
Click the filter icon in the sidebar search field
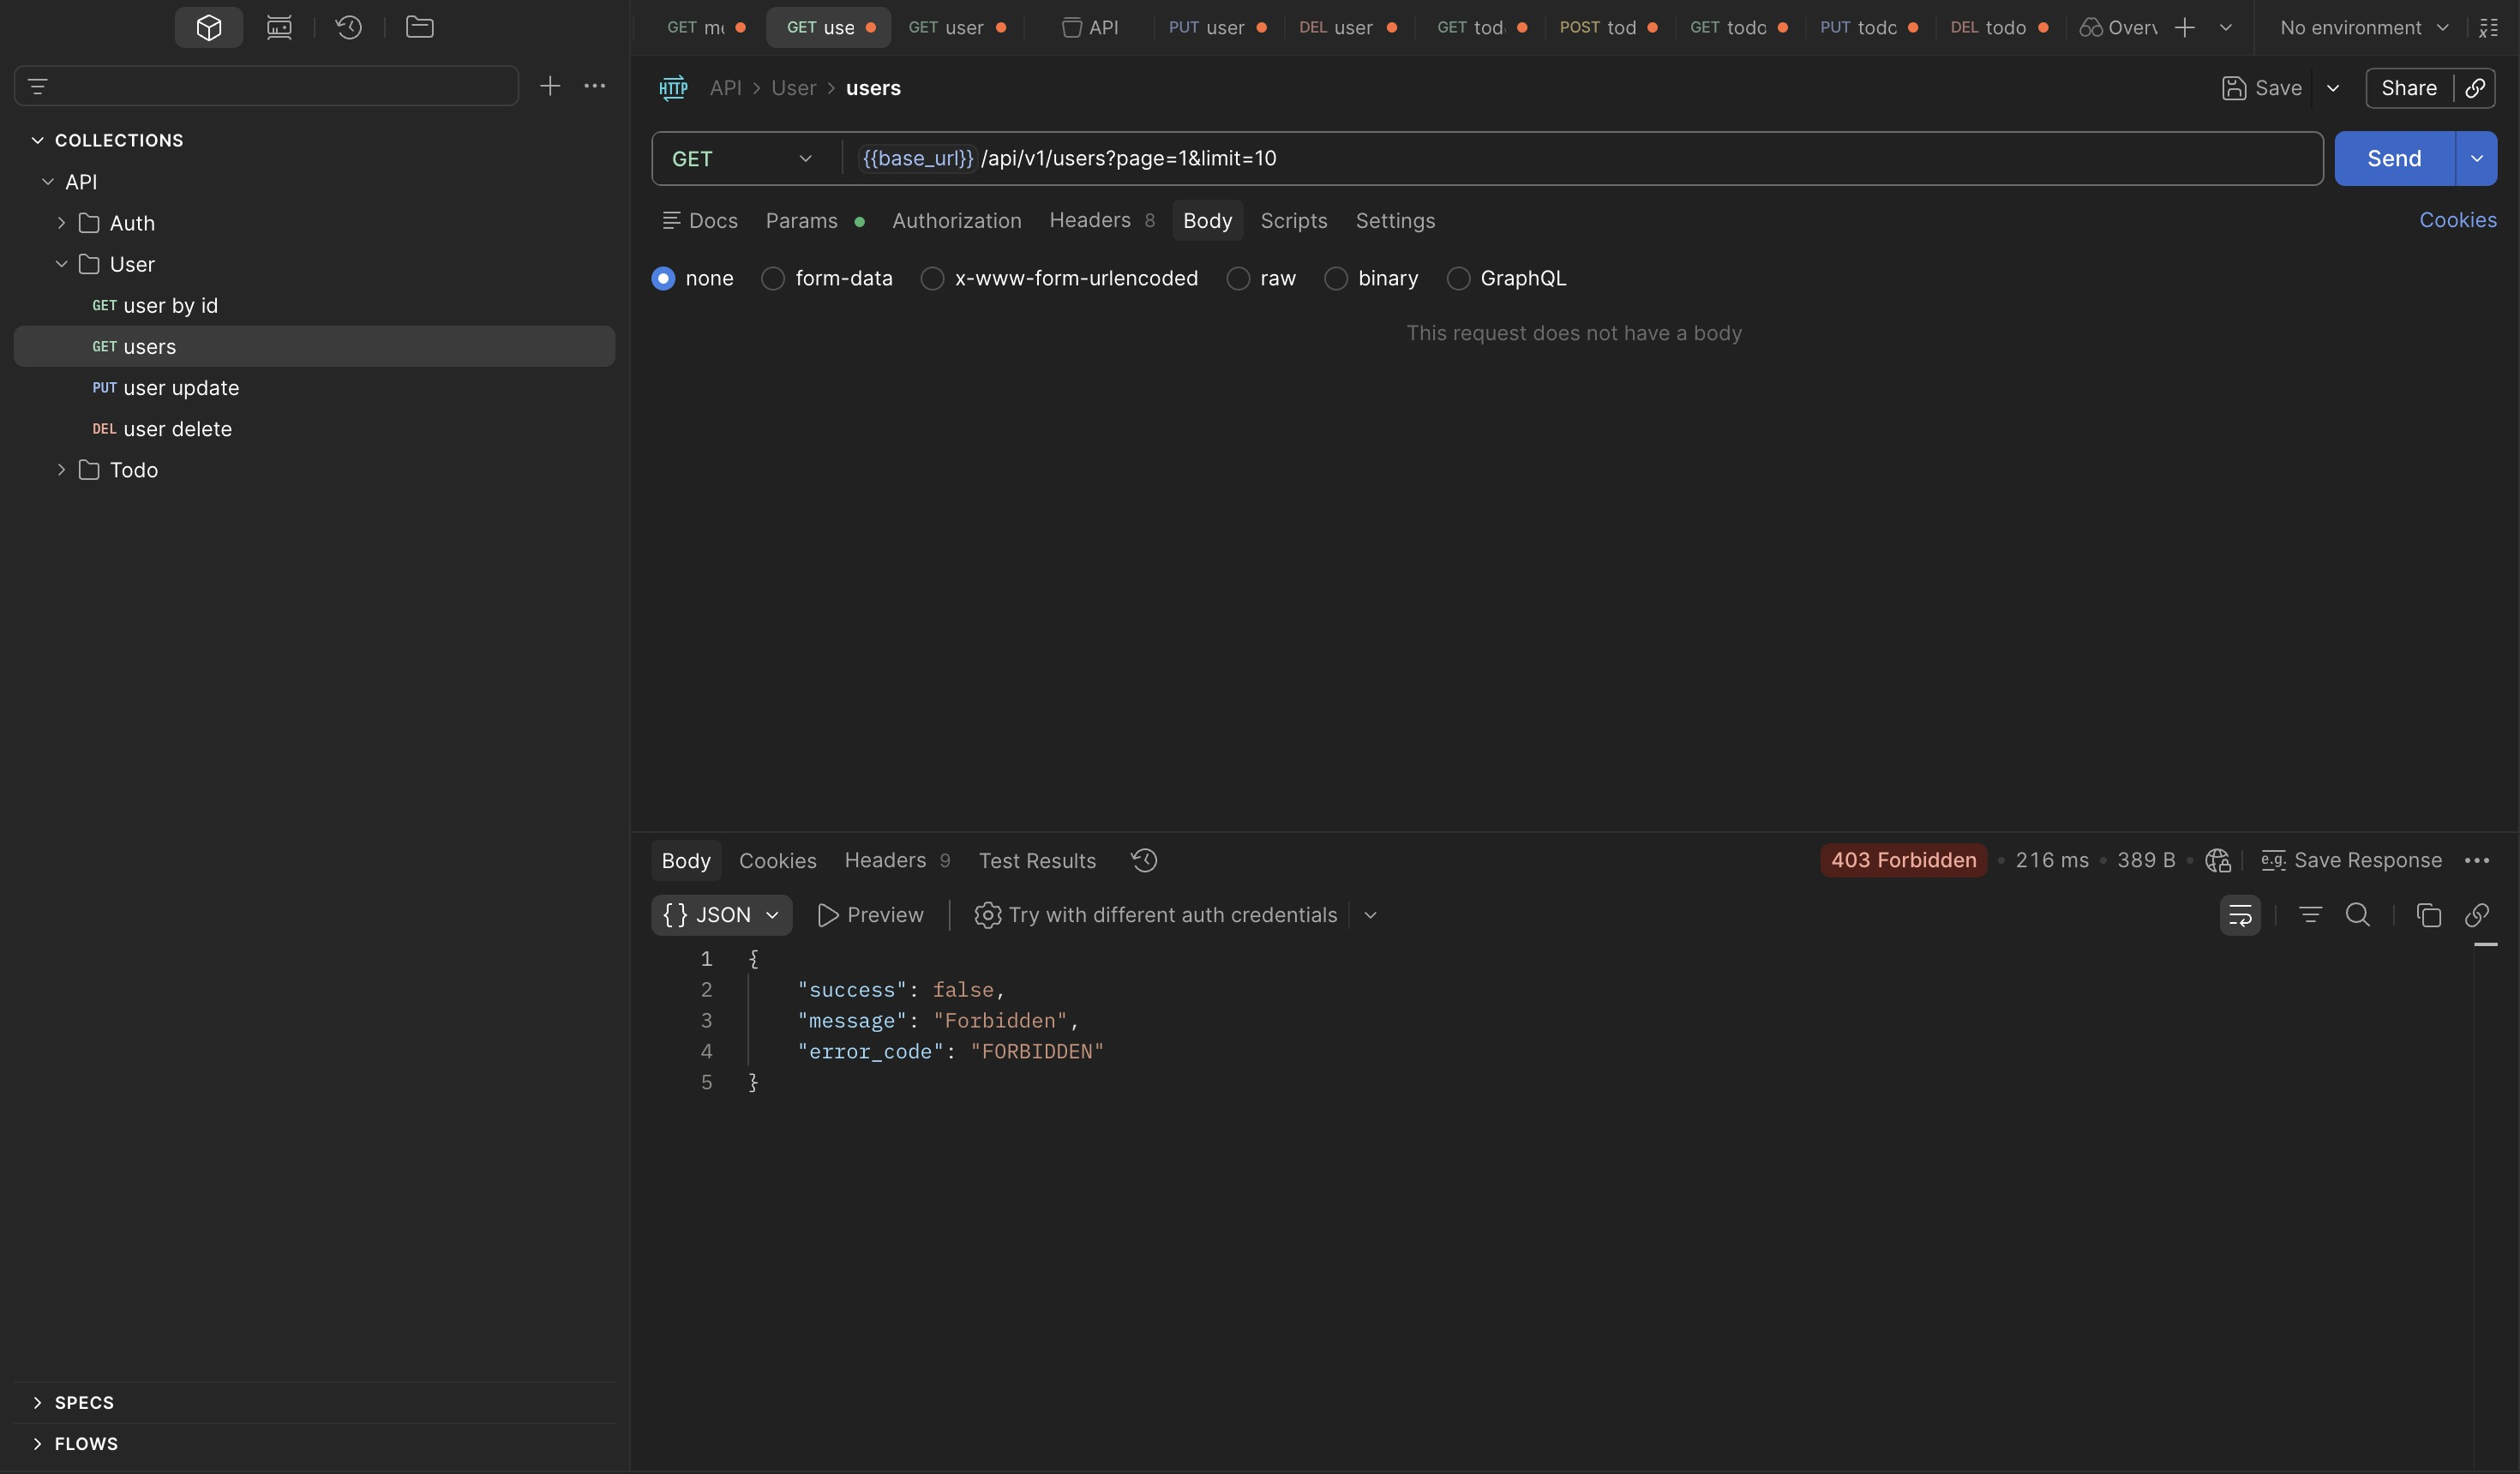(x=38, y=86)
